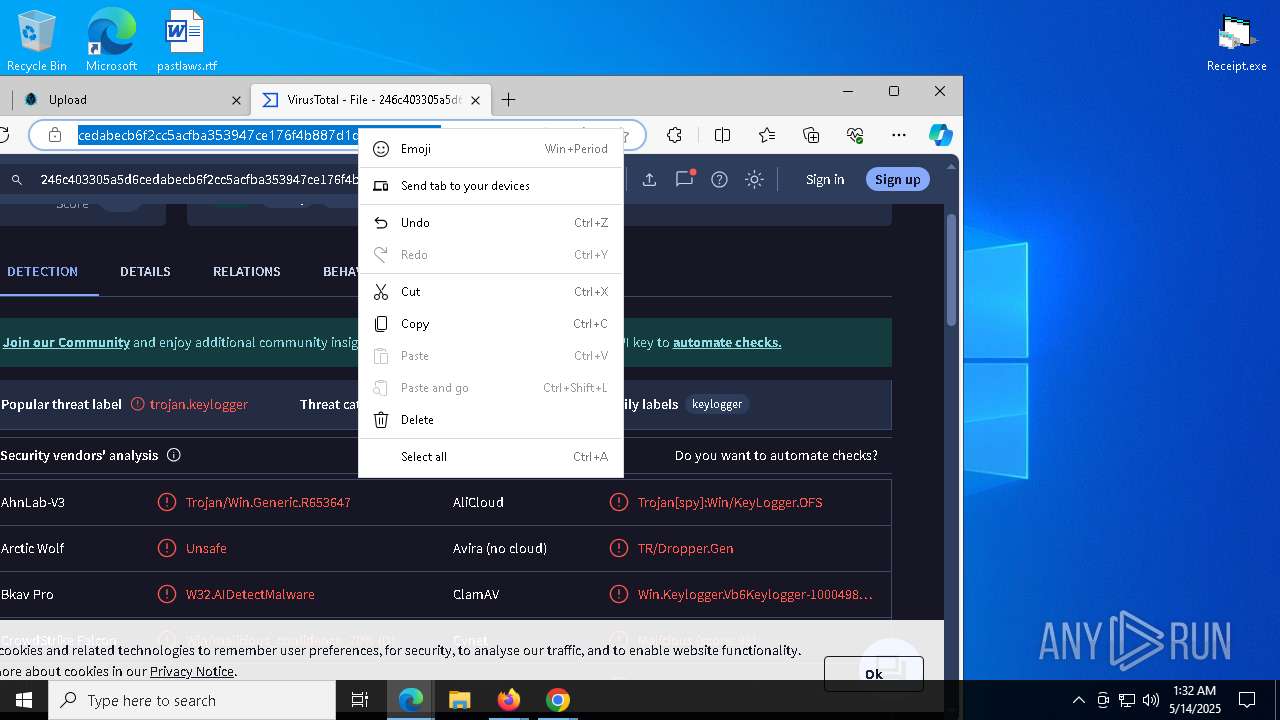Choose Emoji in context menu
This screenshot has width=1280, height=720.
491,149
